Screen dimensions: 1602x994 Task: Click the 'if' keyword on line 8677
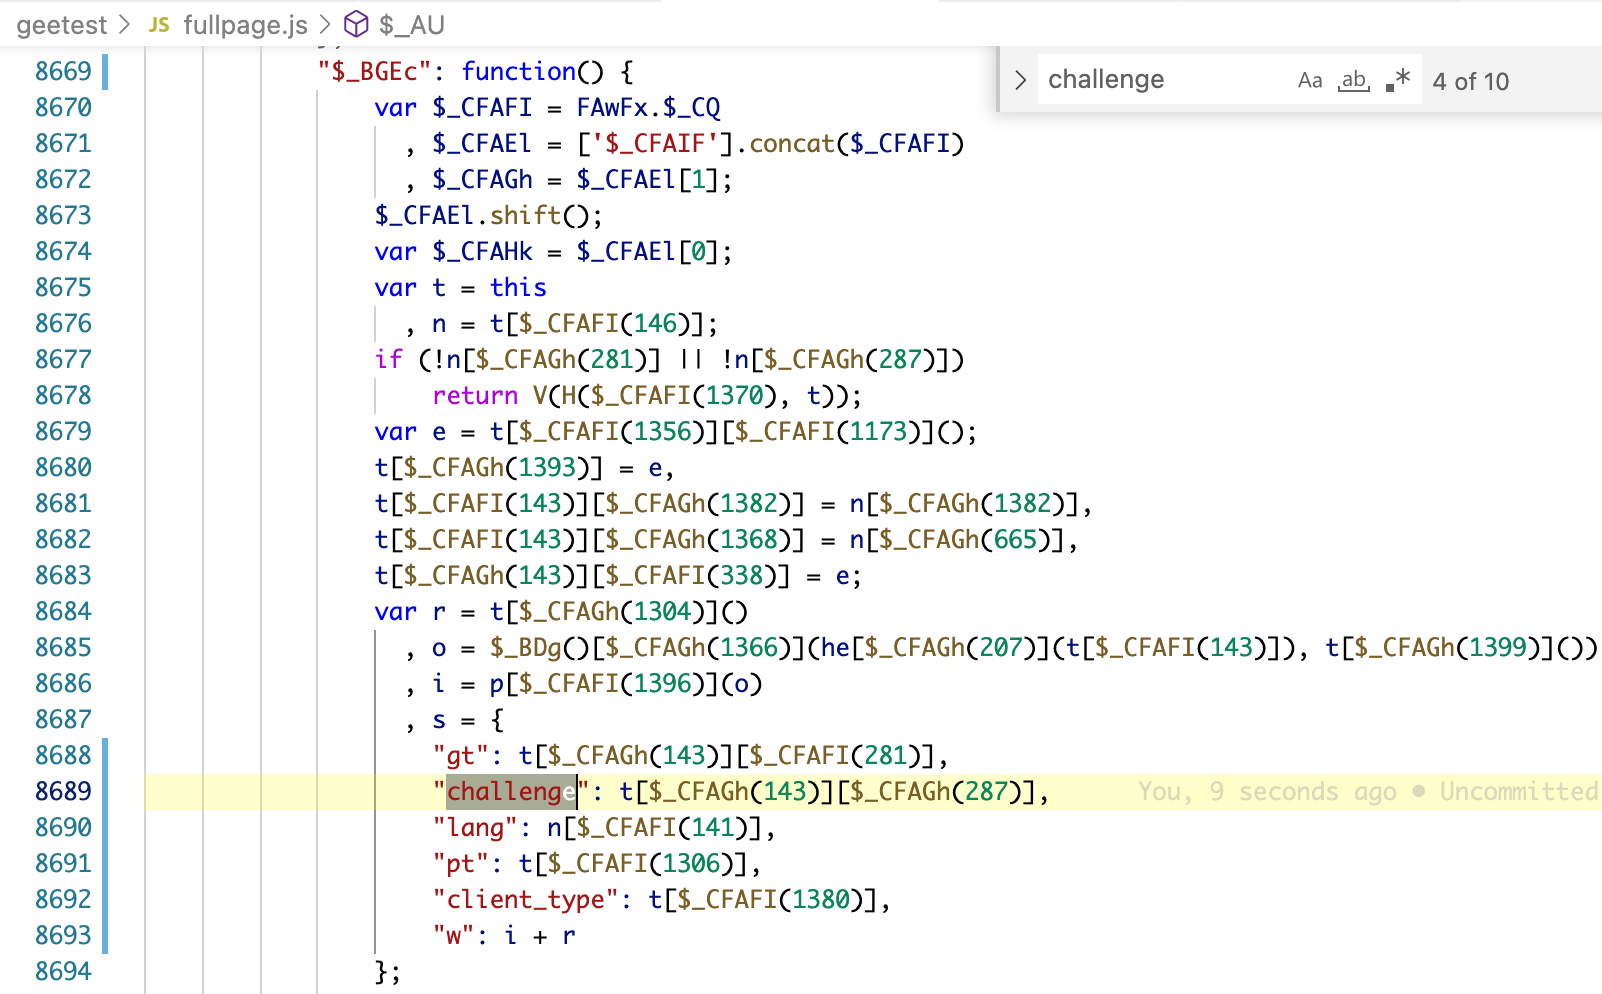pyautogui.click(x=389, y=359)
